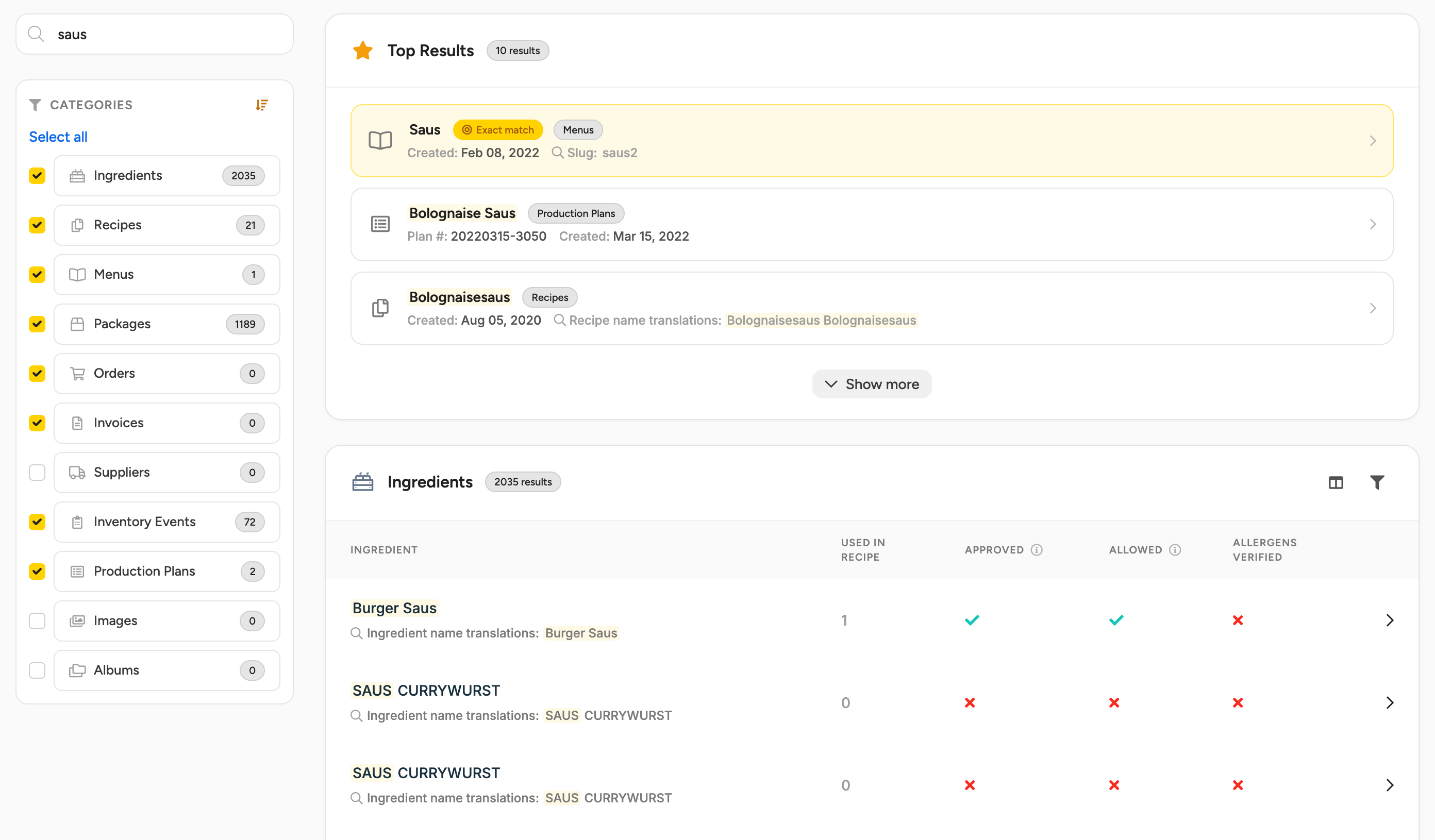Click the Allowed column info icon
Screen dimensions: 1435x840
click(x=1175, y=550)
